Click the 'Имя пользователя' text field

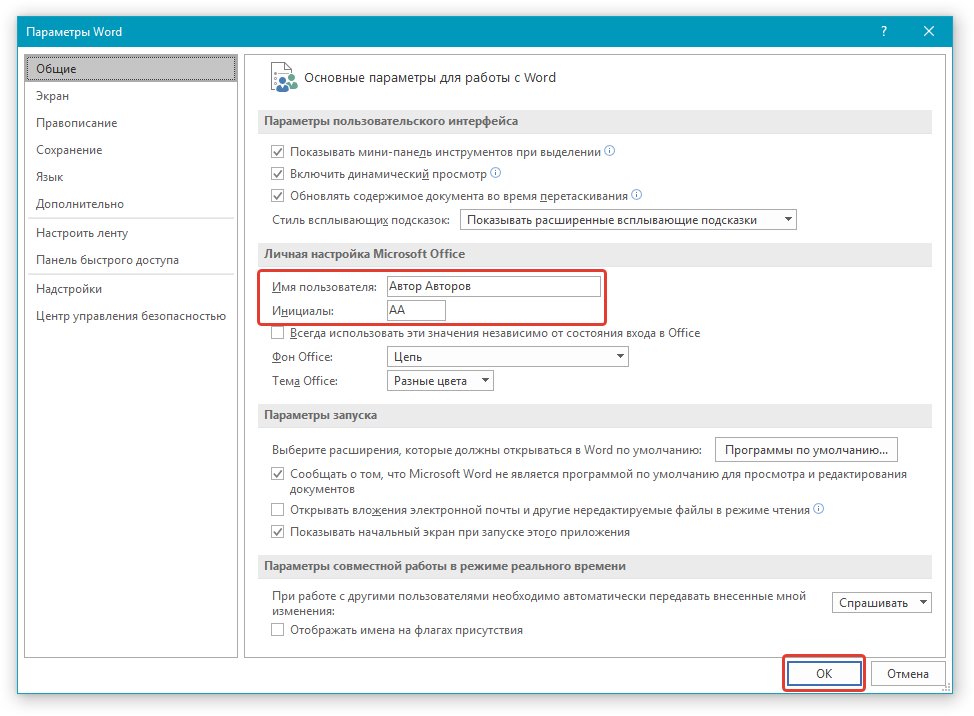(x=493, y=286)
